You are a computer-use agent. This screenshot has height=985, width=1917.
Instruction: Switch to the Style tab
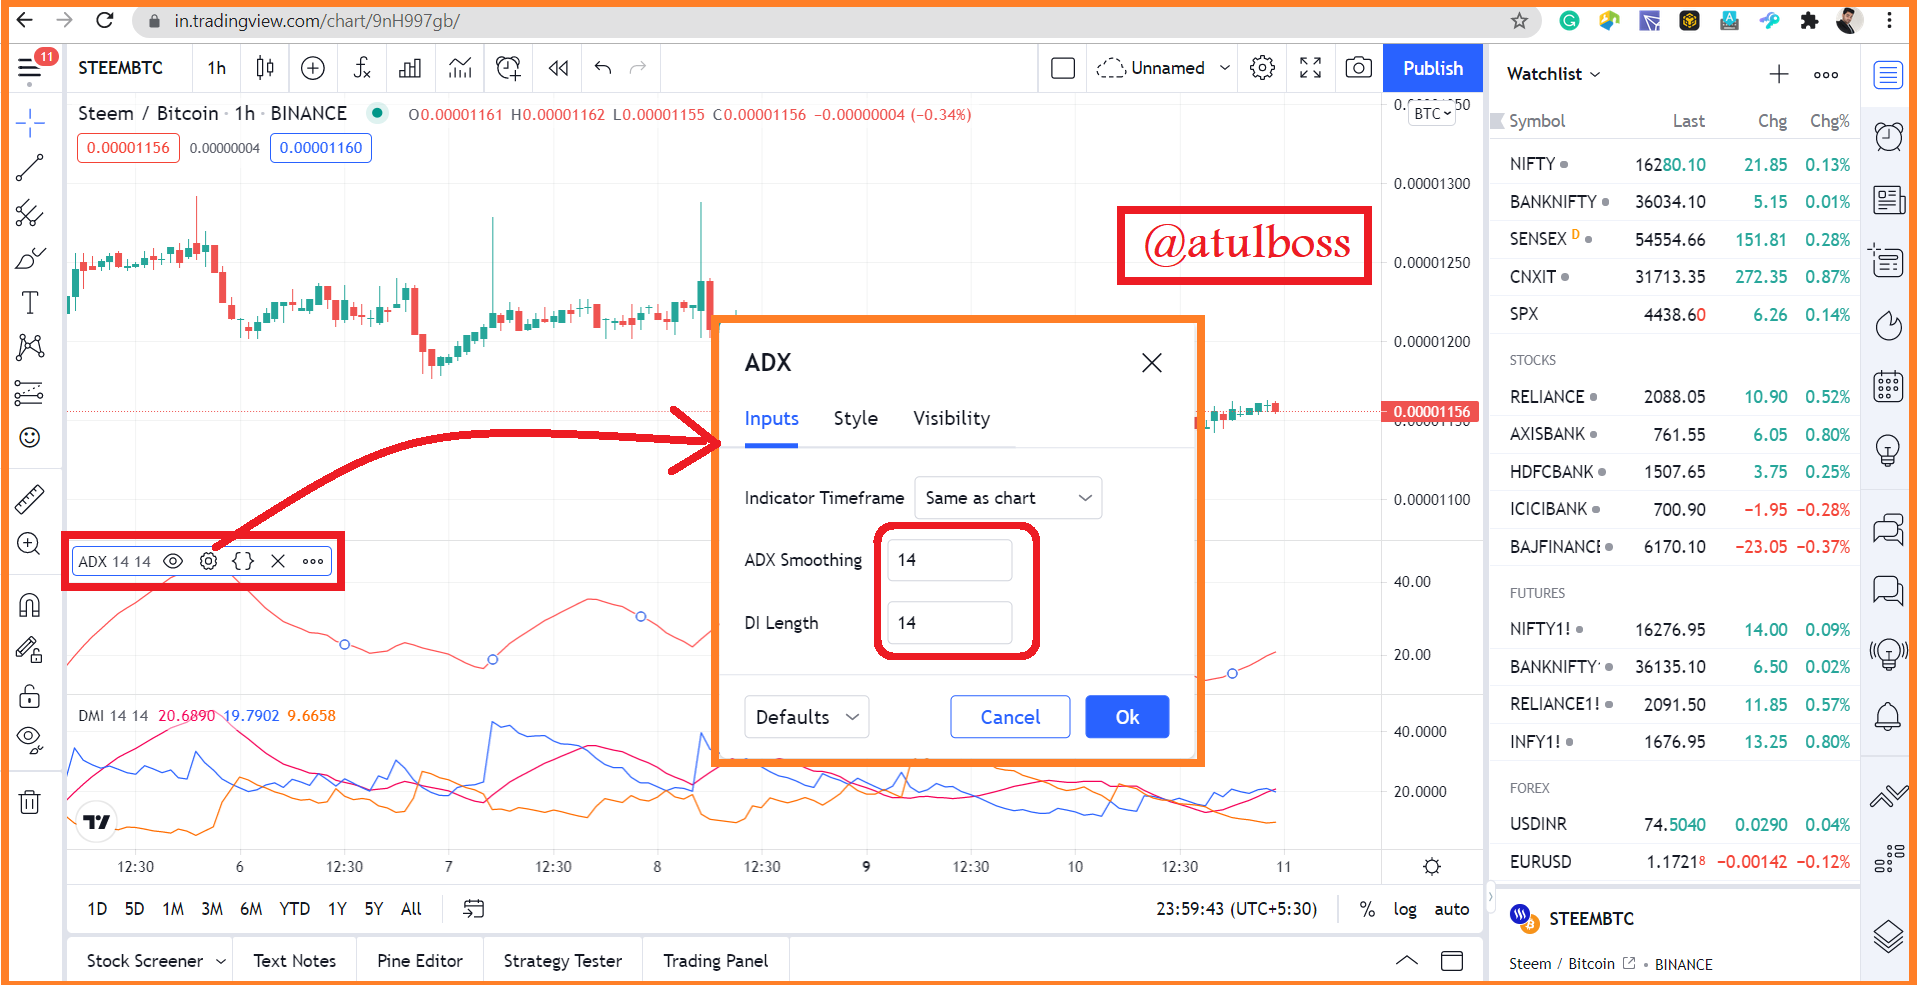tap(856, 419)
